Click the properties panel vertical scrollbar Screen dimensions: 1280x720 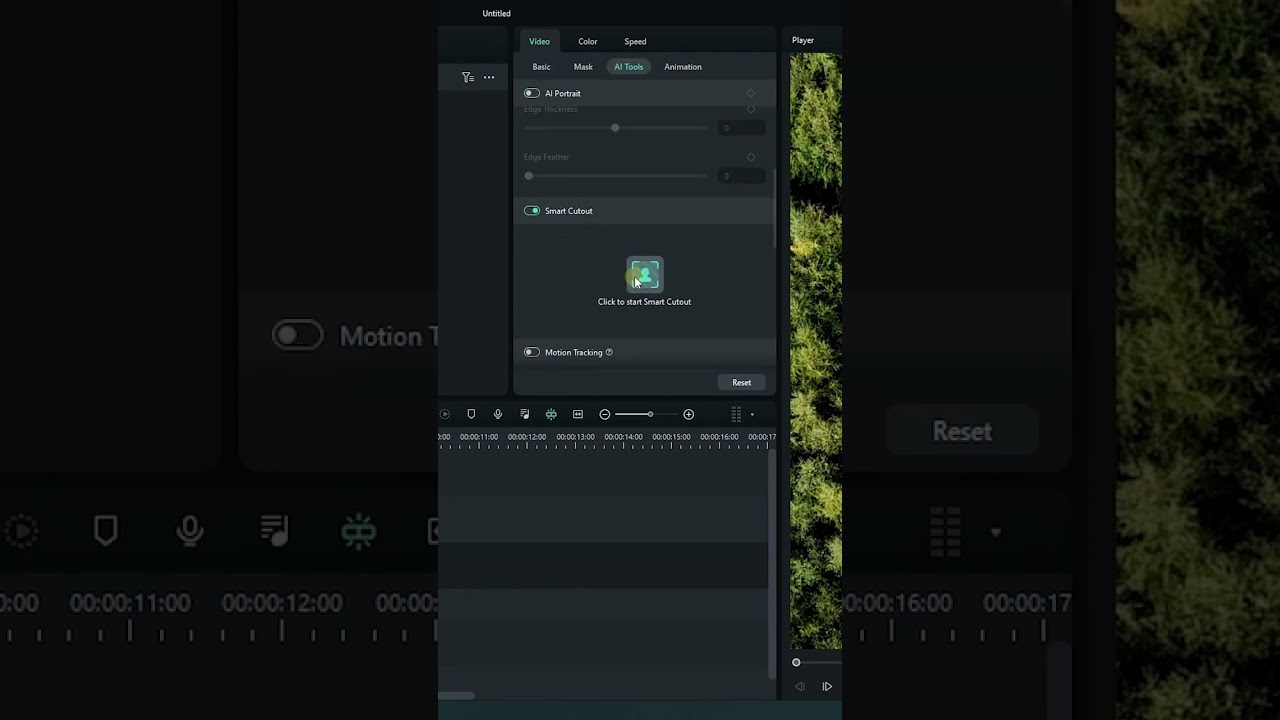(774, 208)
